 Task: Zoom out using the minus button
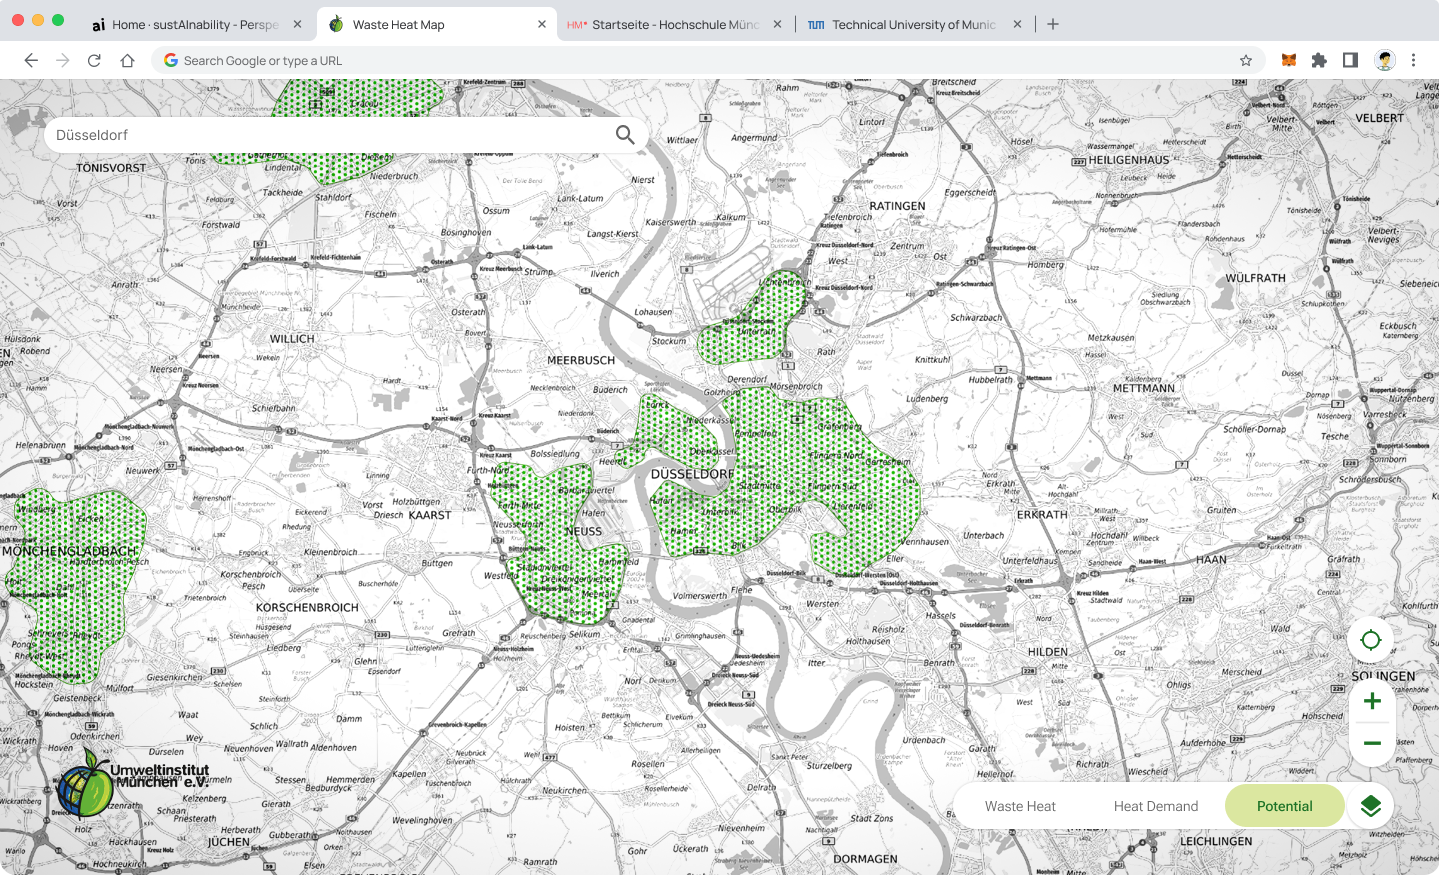tap(1372, 743)
